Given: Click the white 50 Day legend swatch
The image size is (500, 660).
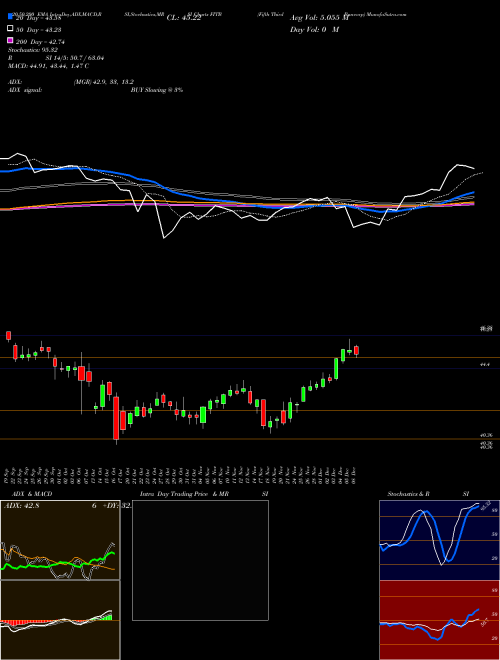Looking at the screenshot, I should pyautogui.click(x=10, y=29).
